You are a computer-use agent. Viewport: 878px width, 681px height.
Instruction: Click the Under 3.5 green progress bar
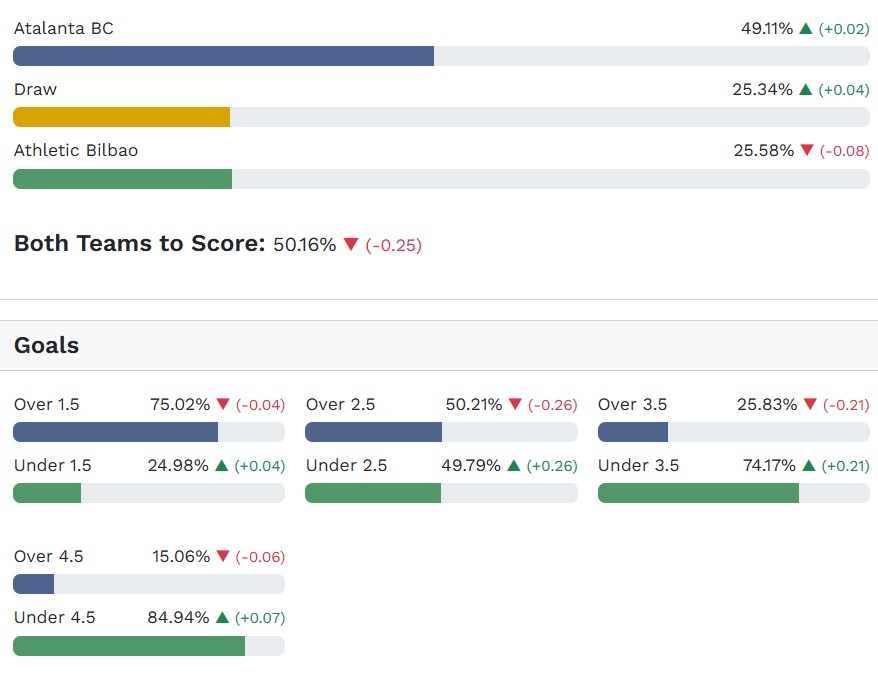[698, 493]
